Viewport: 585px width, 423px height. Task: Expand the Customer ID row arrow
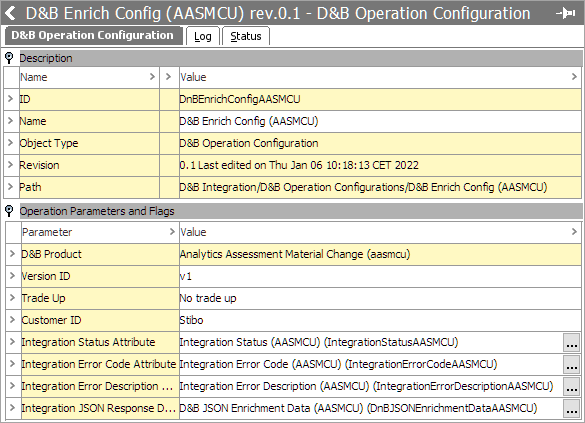[12, 320]
